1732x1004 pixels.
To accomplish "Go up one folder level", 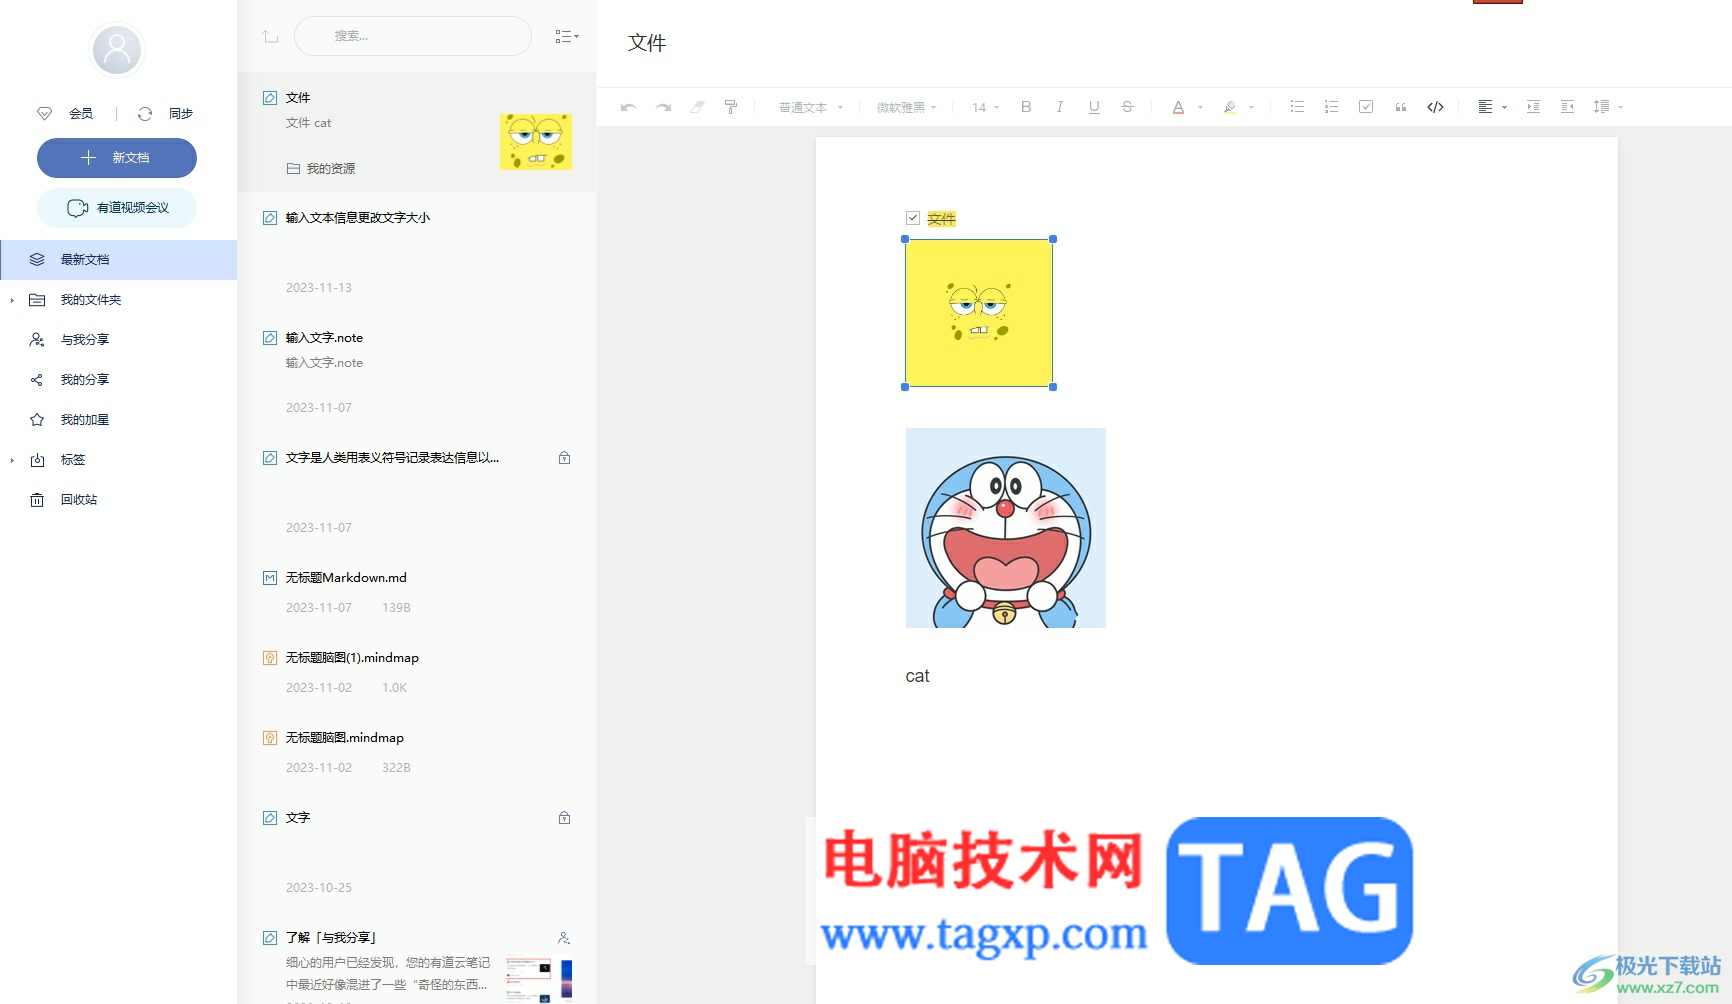I will point(270,36).
